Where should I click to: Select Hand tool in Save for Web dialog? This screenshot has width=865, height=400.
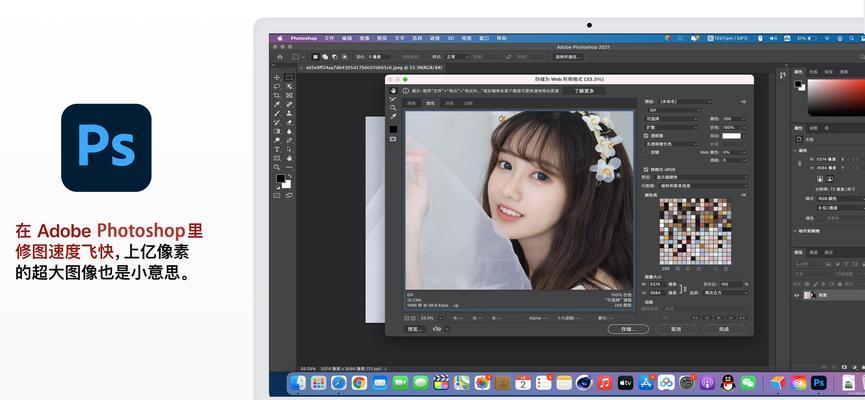[x=393, y=90]
